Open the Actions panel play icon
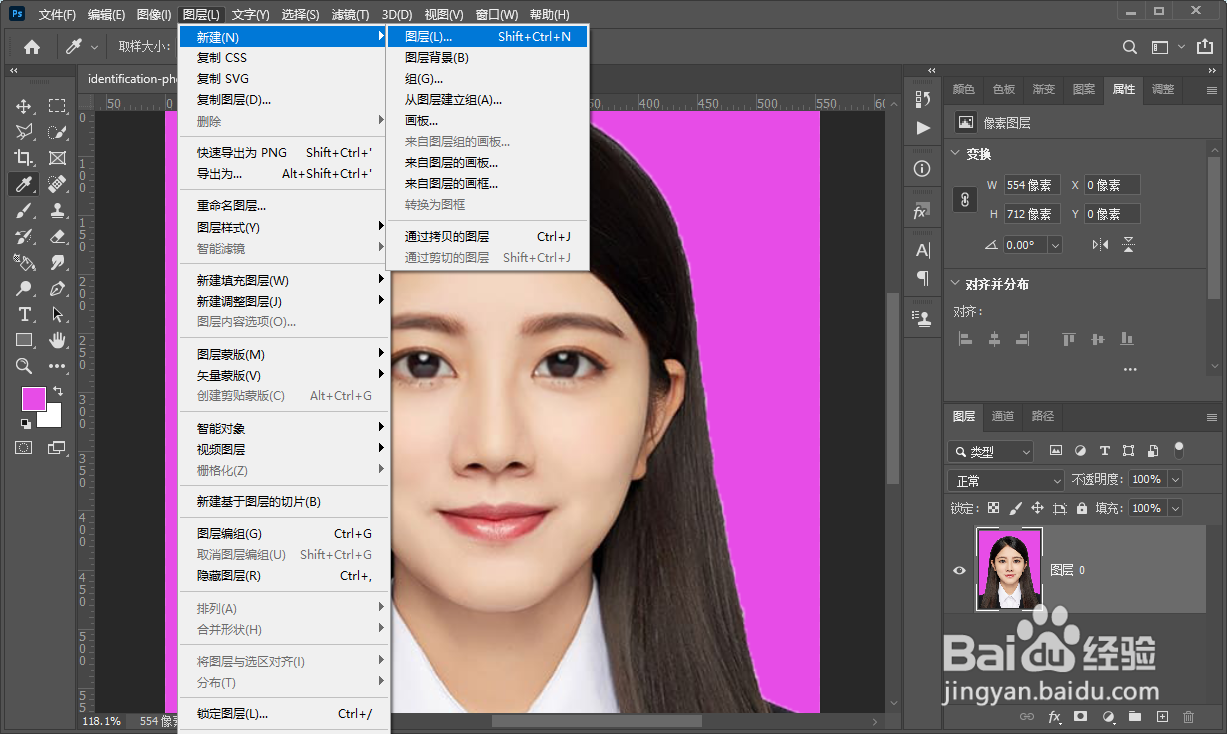1227x734 pixels. click(922, 128)
